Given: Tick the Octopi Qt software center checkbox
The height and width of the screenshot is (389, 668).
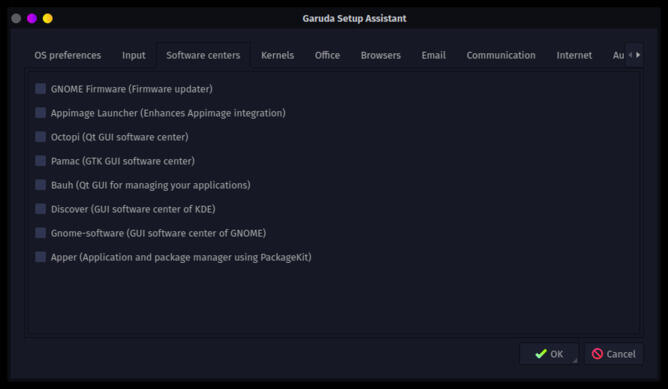Looking at the screenshot, I should click(40, 137).
